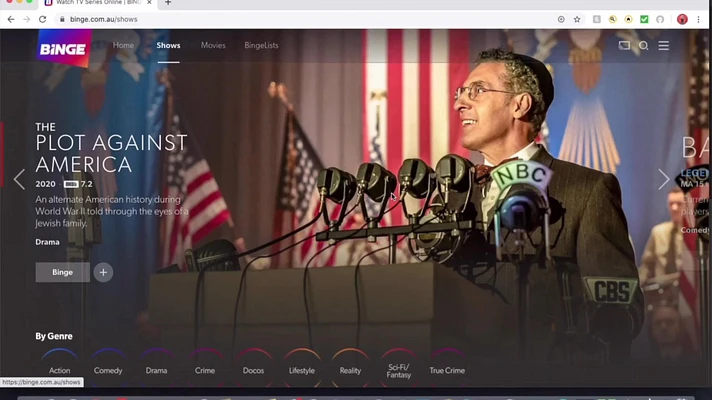Reload the page with refresh icon
This screenshot has height=400, width=712.
click(x=43, y=20)
